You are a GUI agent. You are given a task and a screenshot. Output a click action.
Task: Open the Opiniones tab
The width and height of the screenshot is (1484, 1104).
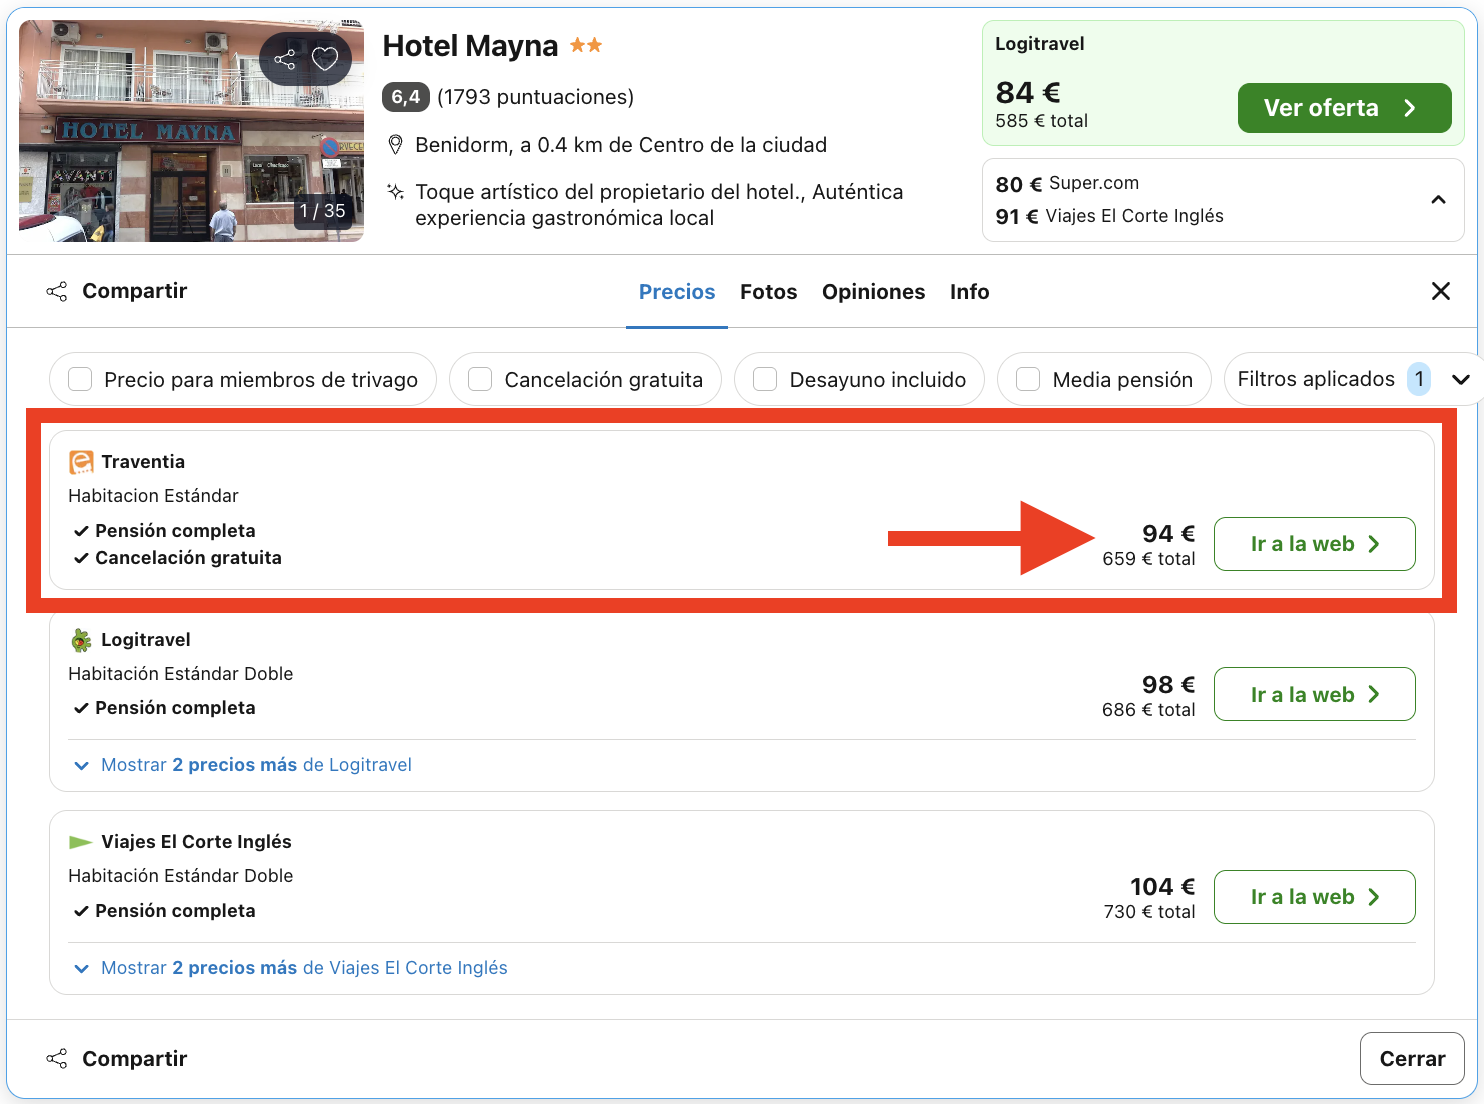pos(873,291)
